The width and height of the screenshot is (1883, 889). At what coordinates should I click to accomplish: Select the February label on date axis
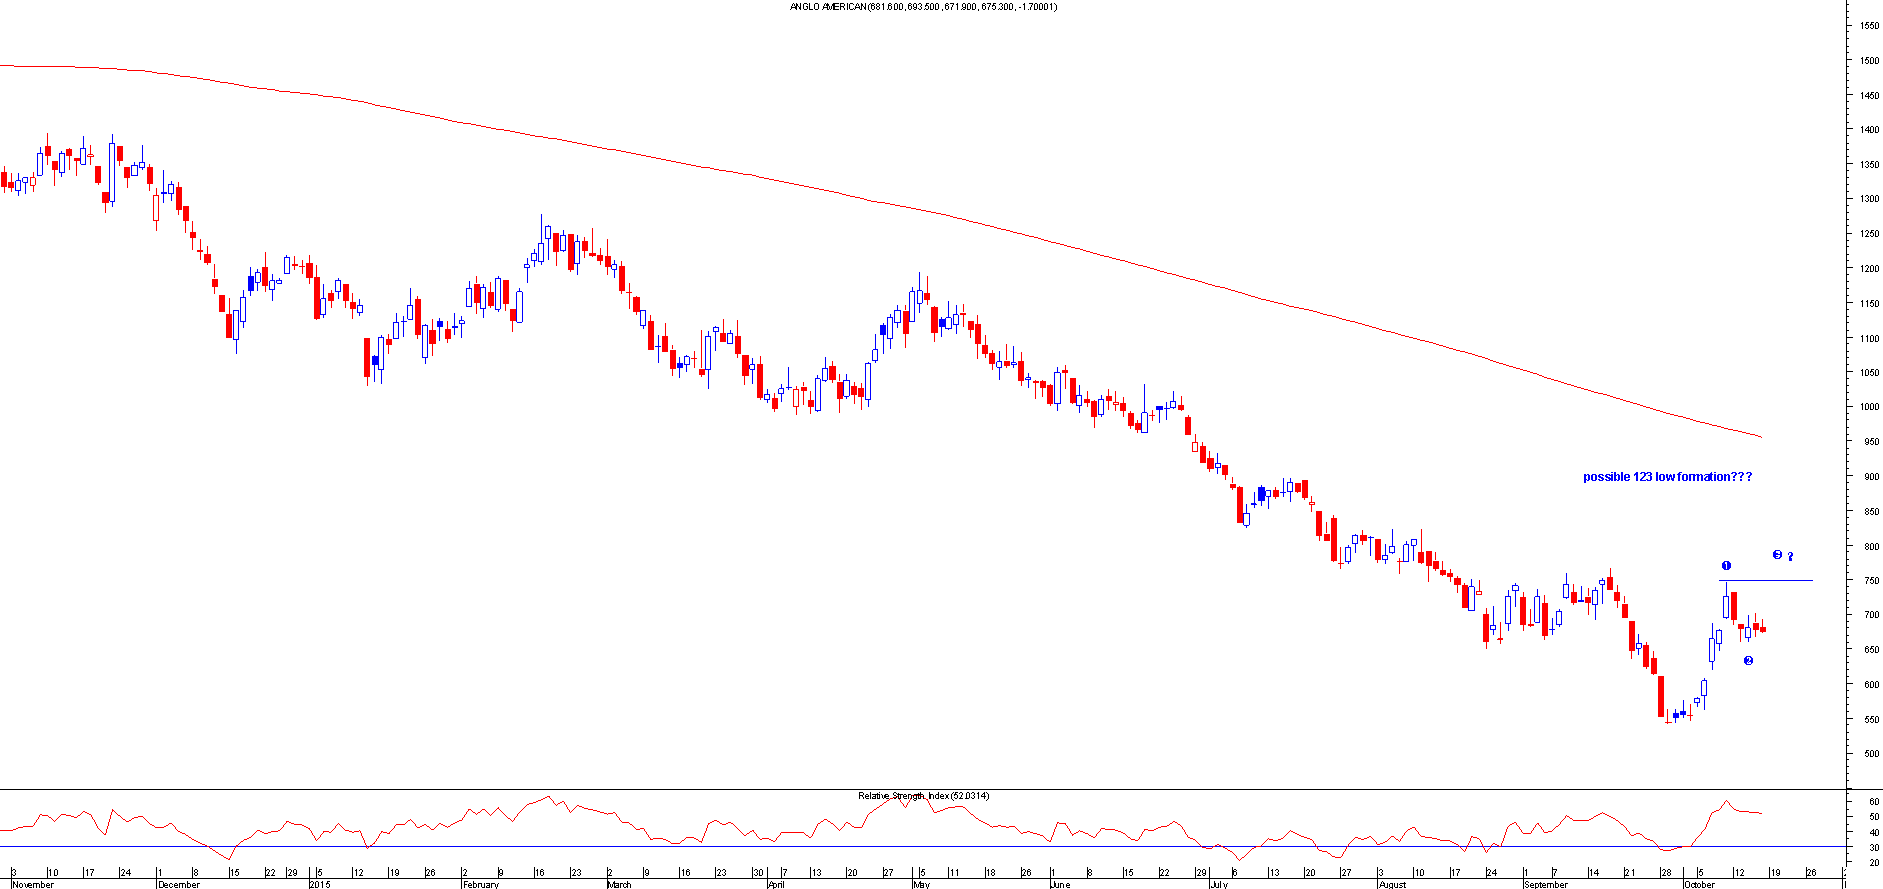pyautogui.click(x=480, y=884)
